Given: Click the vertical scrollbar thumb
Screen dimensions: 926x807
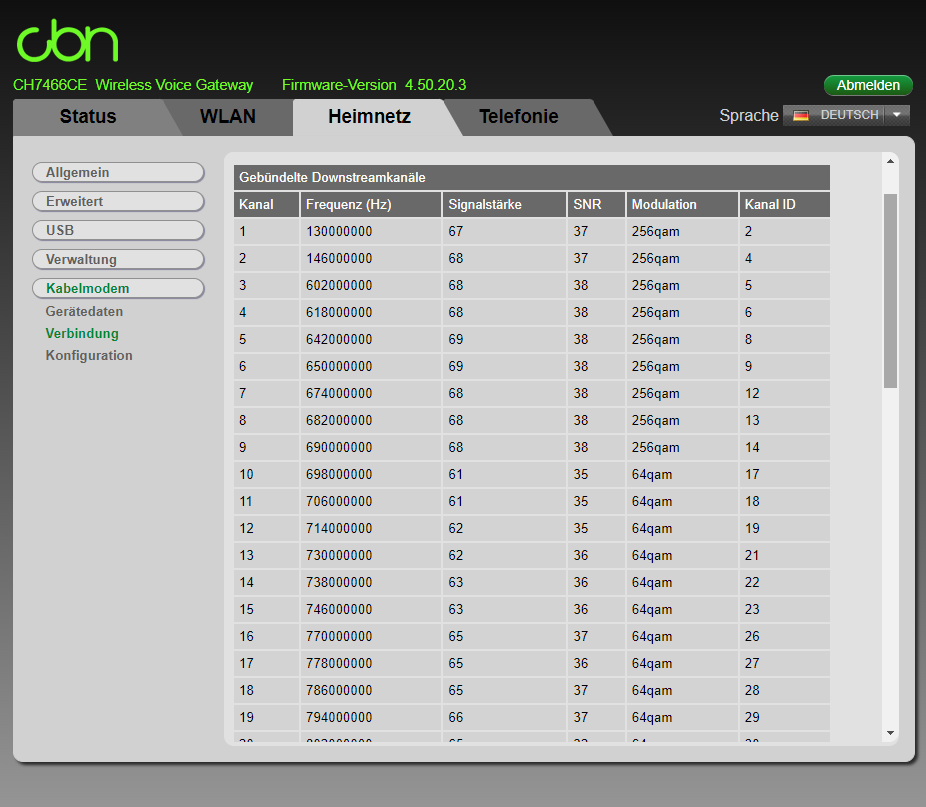Looking at the screenshot, I should tap(890, 291).
